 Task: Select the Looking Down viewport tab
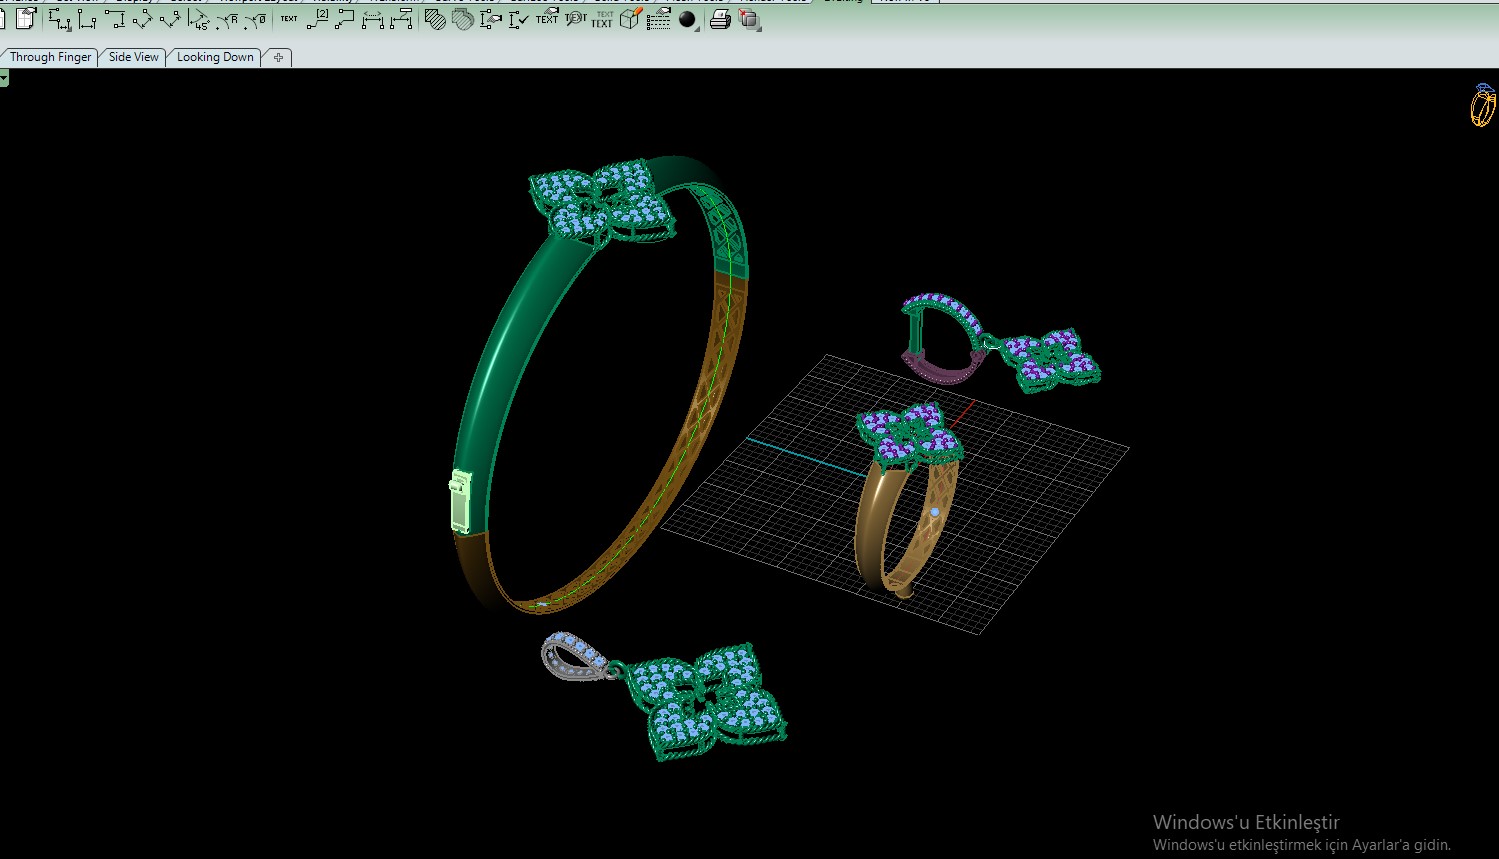[x=215, y=57]
